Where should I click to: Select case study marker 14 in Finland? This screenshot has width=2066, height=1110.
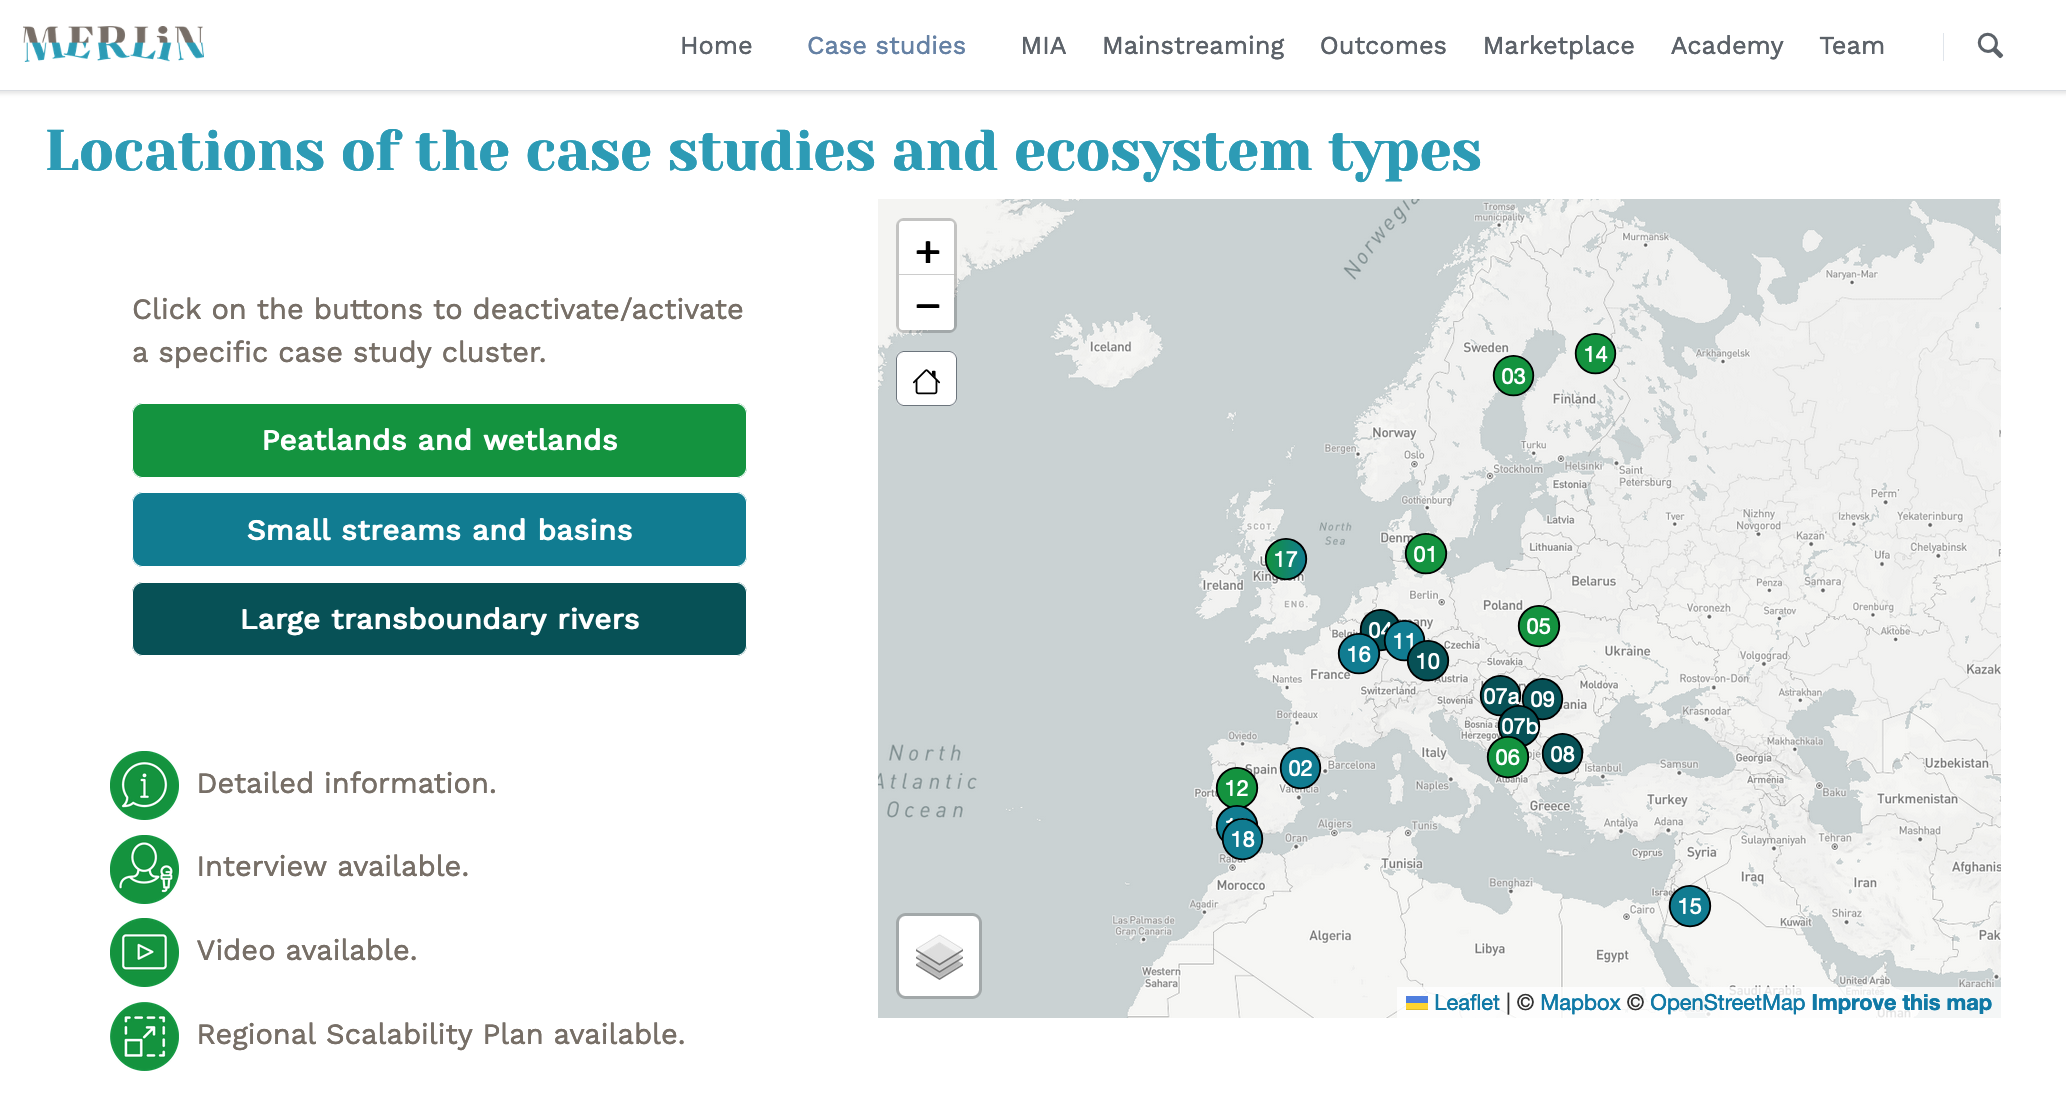[x=1594, y=354]
